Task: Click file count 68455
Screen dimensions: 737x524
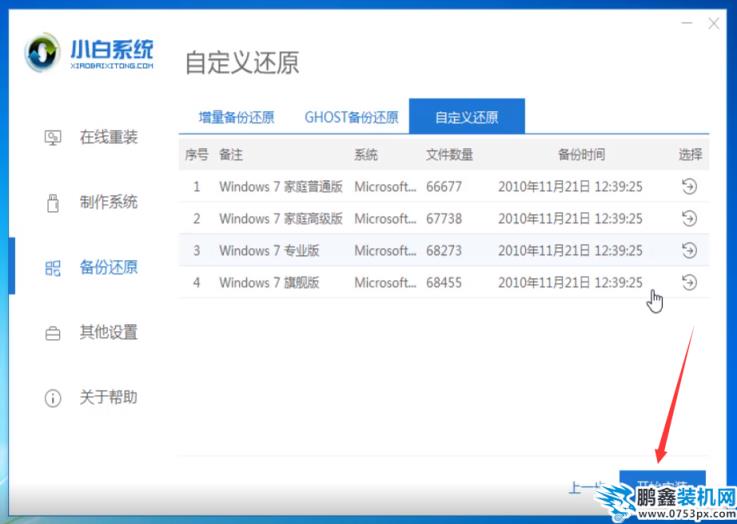Action: point(444,282)
